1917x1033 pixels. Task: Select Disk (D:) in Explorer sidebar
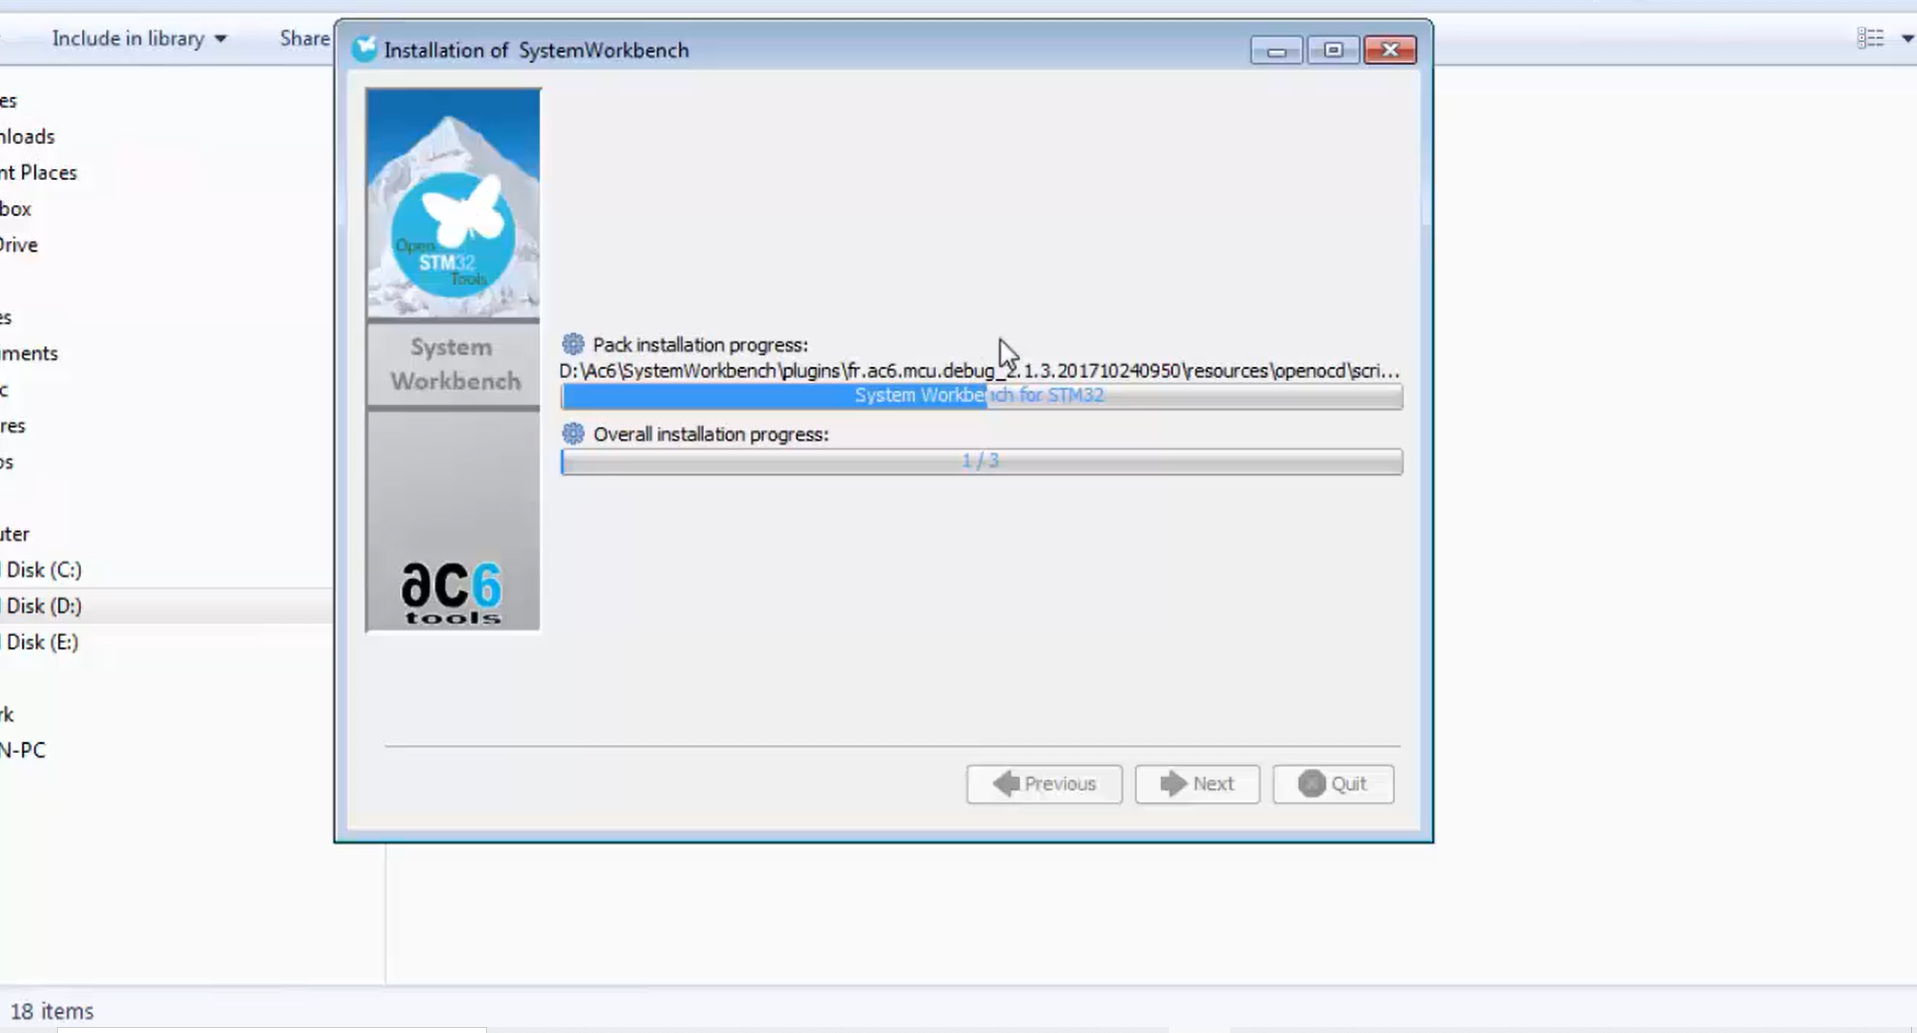tap(44, 606)
